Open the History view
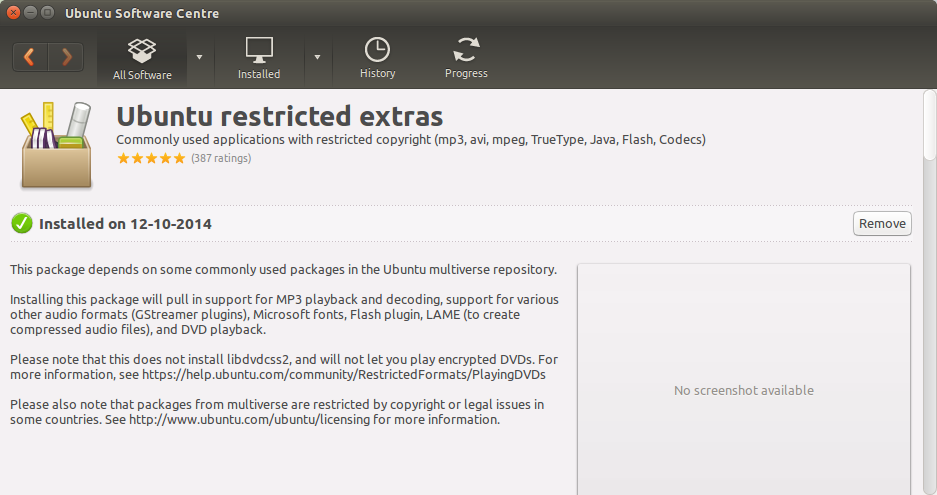This screenshot has width=937, height=495. click(x=378, y=59)
